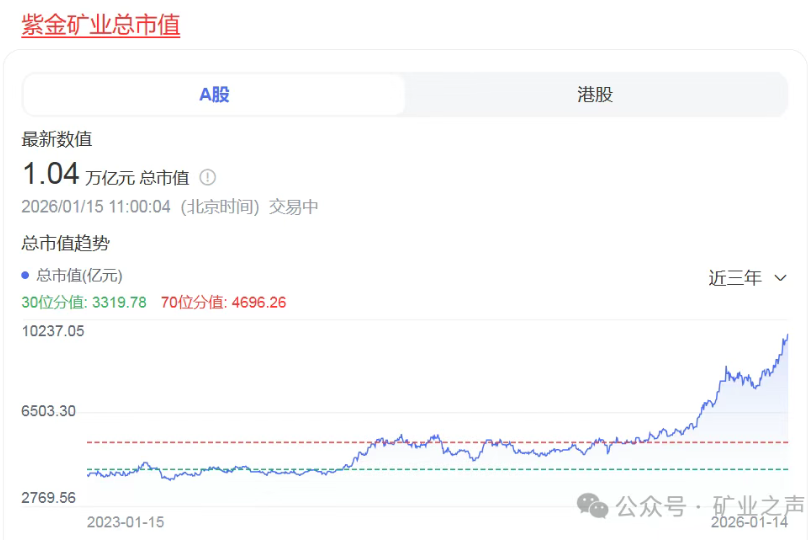The image size is (808, 541).
Task: Open the 紫金矿业总市值 title link
Action: pyautogui.click(x=101, y=25)
